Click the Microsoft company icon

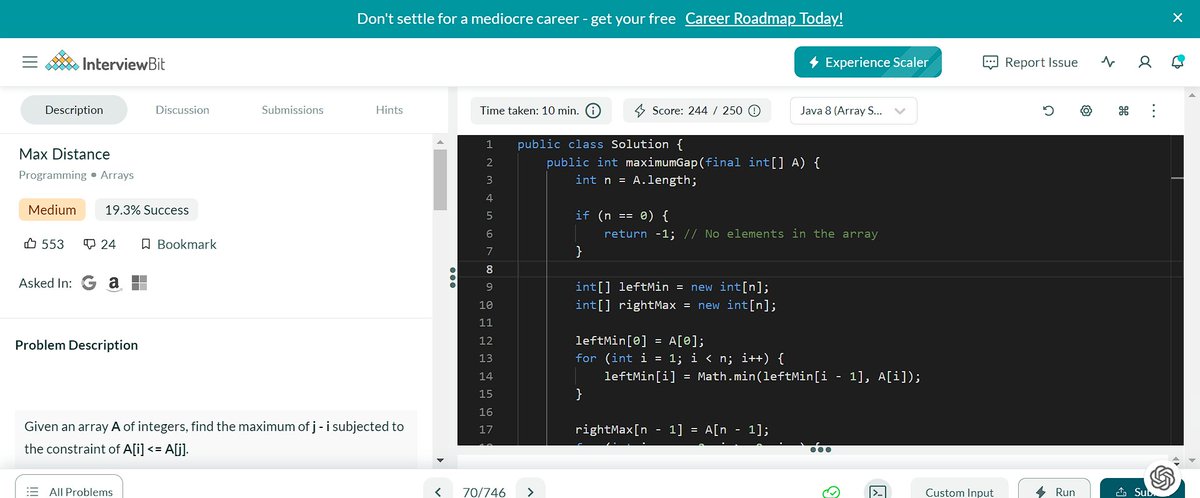point(139,284)
